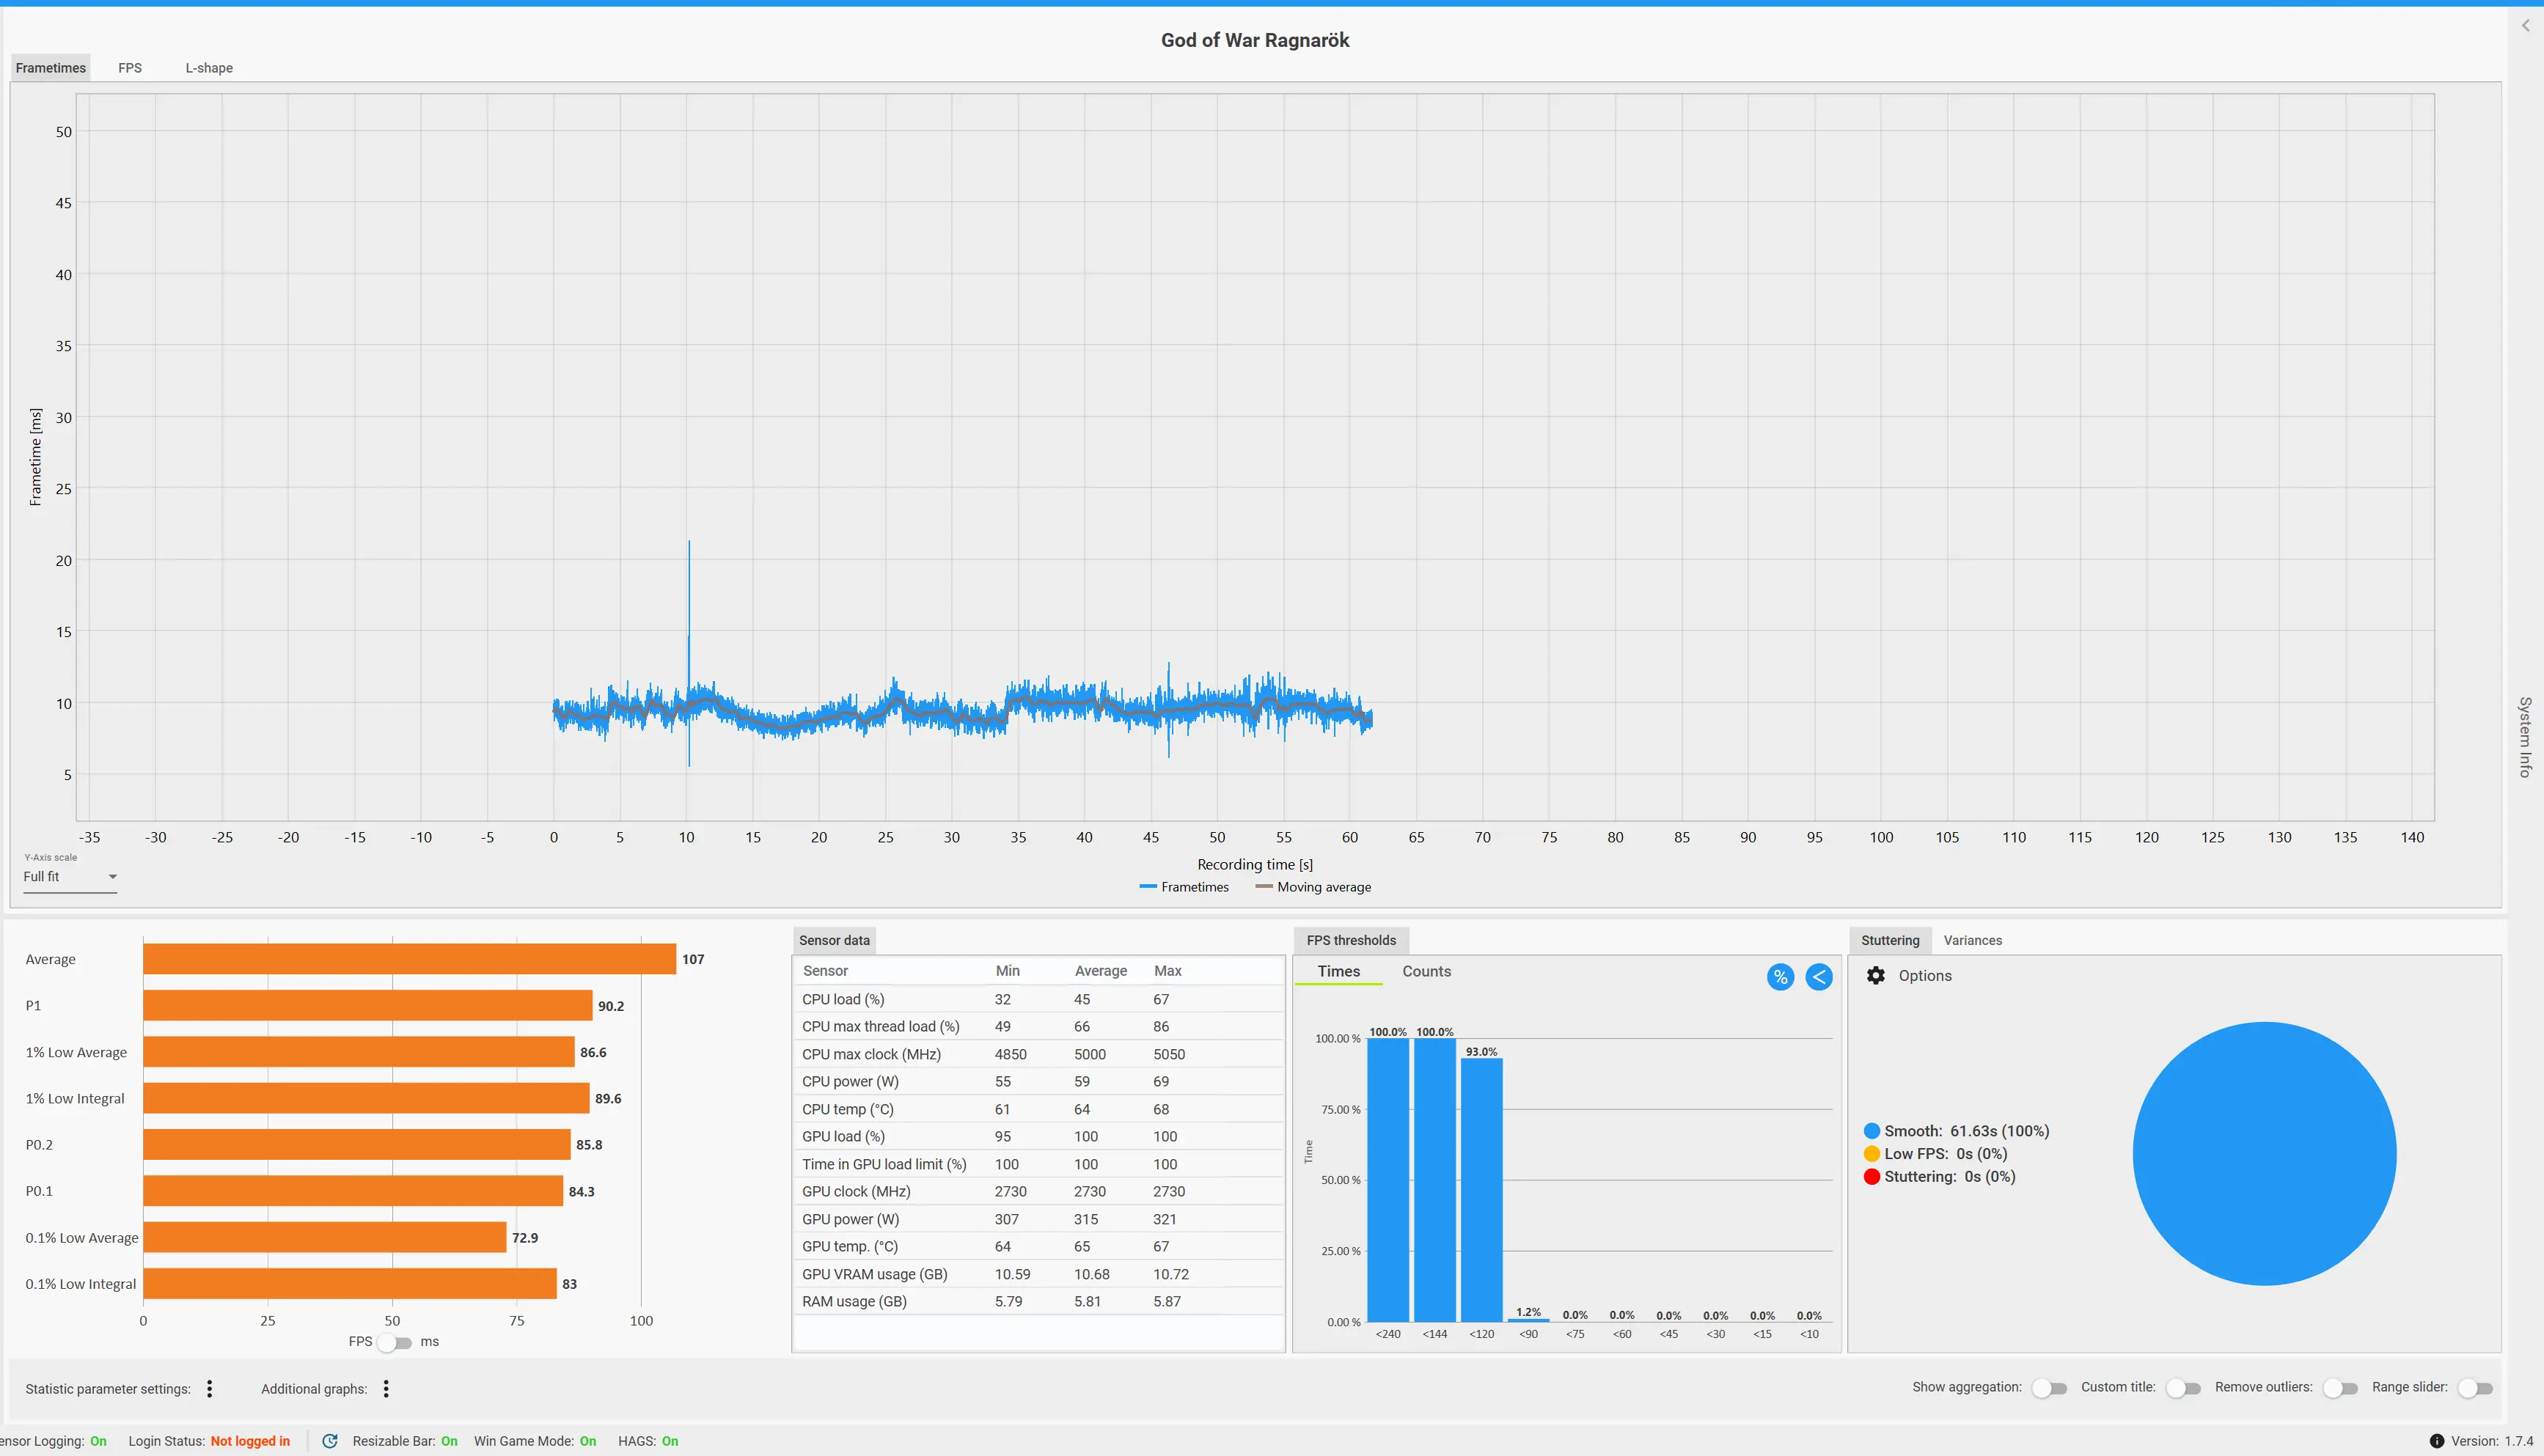Open the Variances tab
Viewport: 2544px width, 1456px height.
tap(1972, 940)
